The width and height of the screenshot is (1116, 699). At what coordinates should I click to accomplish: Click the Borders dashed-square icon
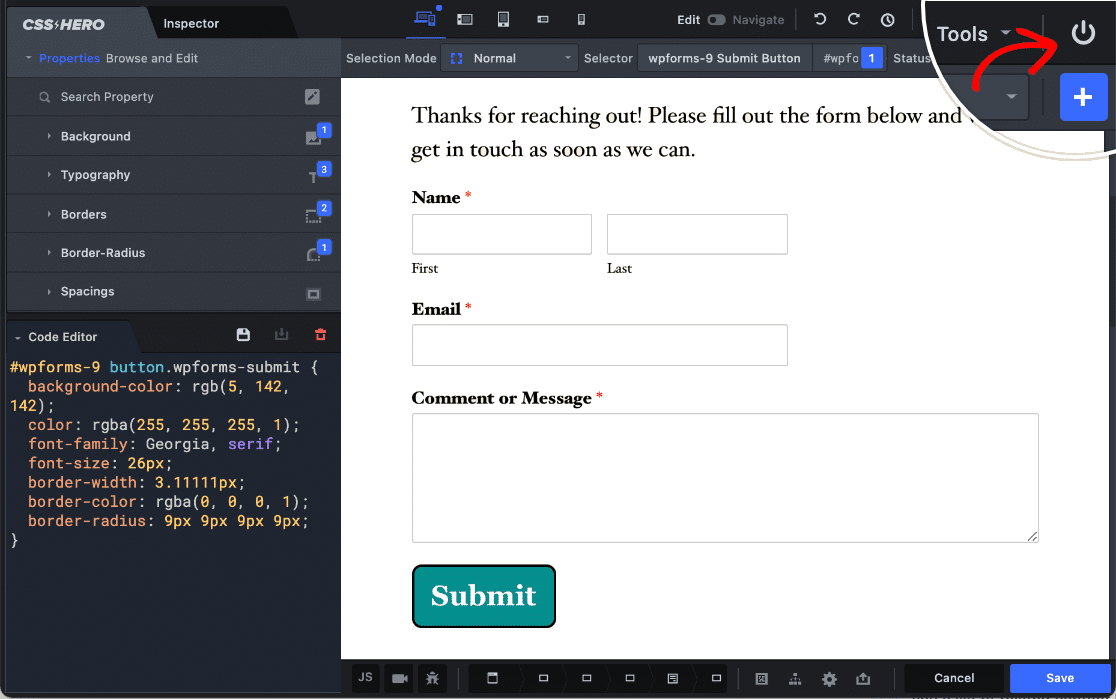[x=313, y=216]
